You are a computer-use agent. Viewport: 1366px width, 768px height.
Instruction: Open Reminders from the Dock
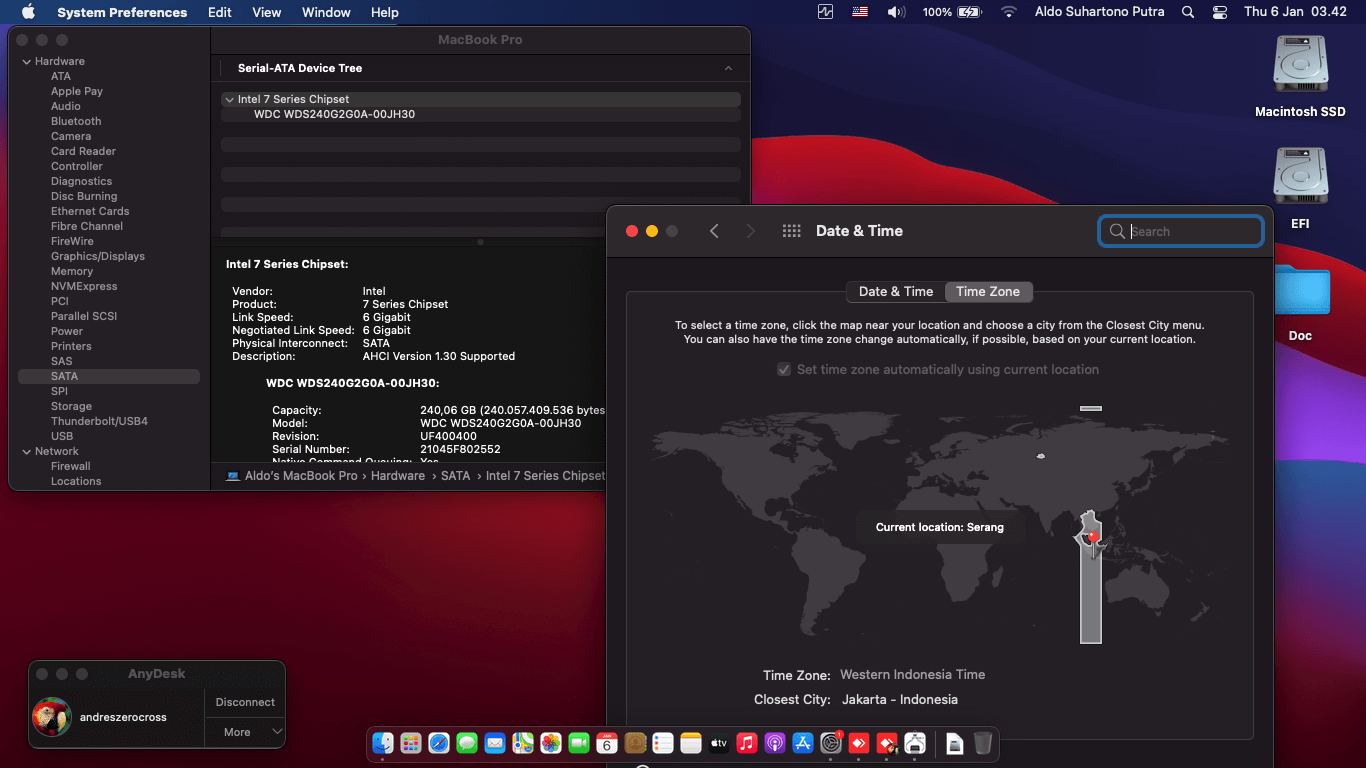(x=663, y=743)
